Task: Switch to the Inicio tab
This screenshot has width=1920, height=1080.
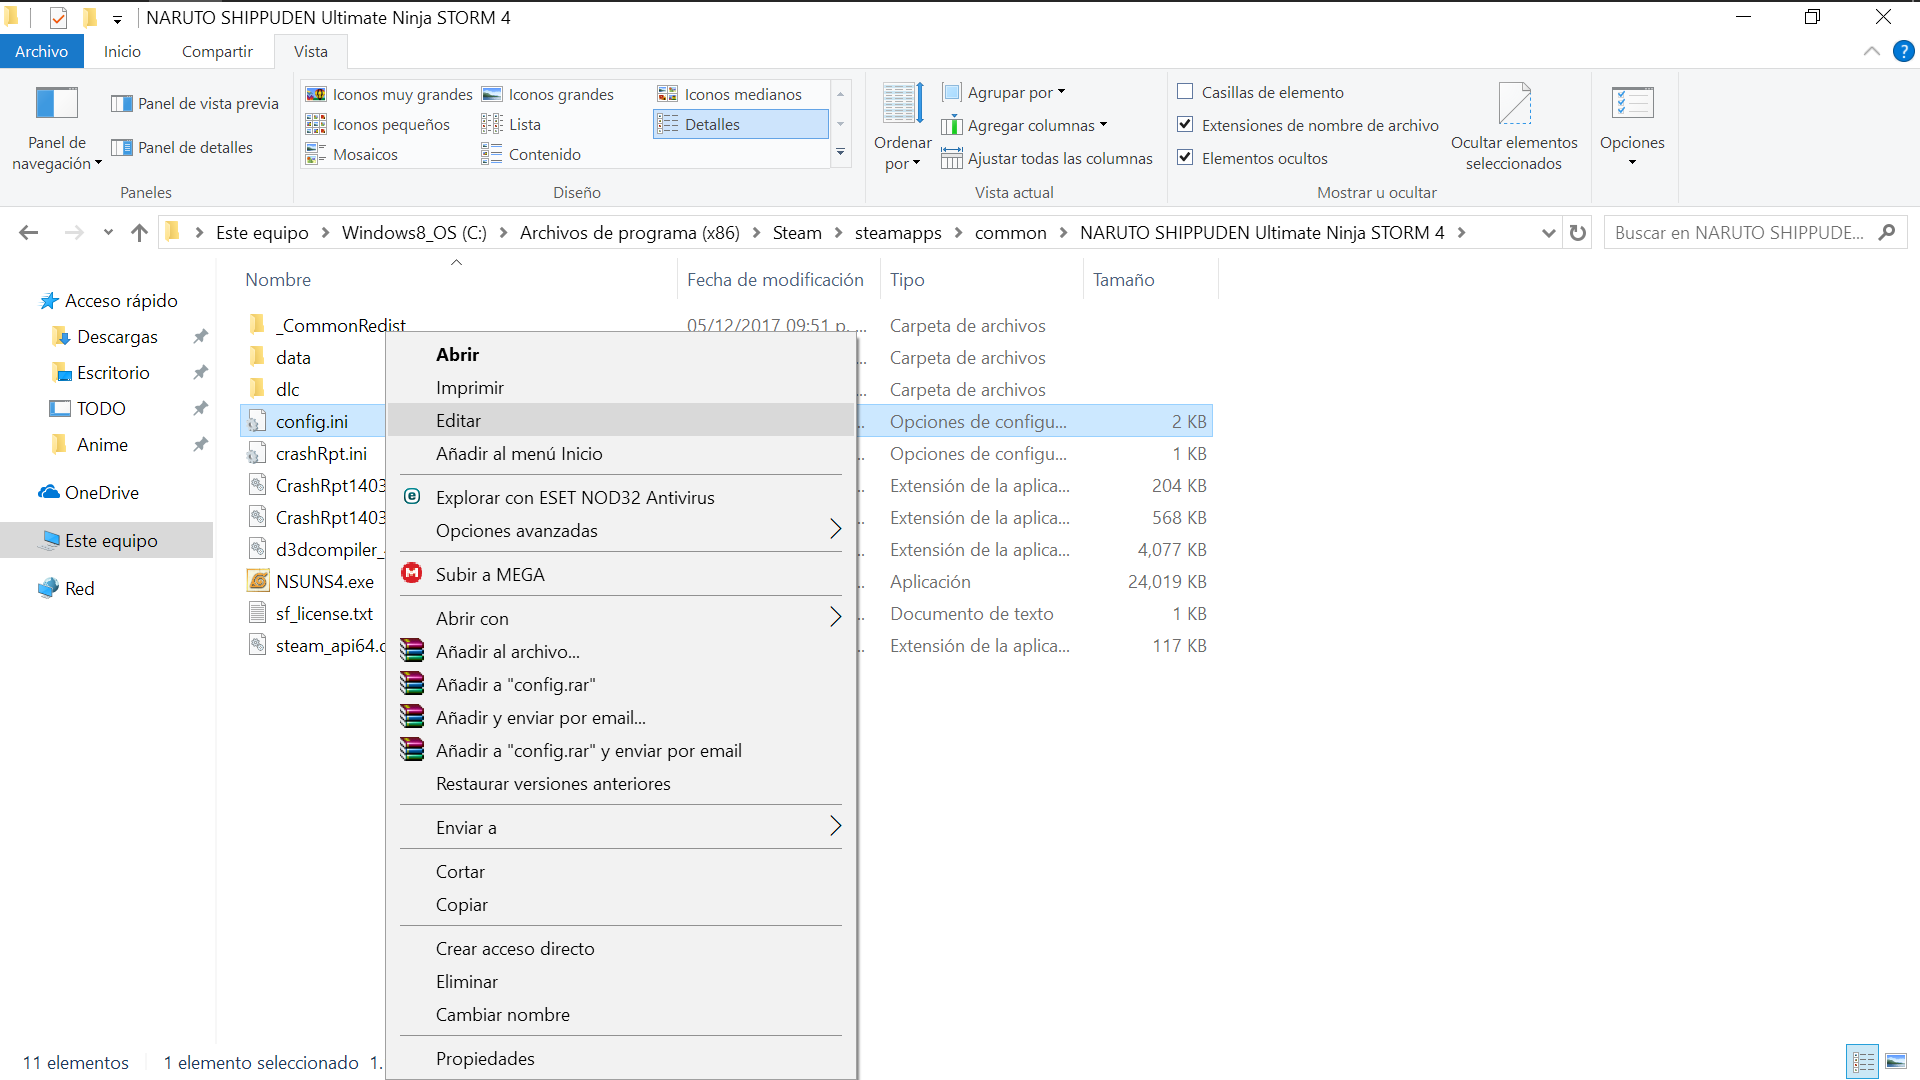Action: click(x=122, y=51)
